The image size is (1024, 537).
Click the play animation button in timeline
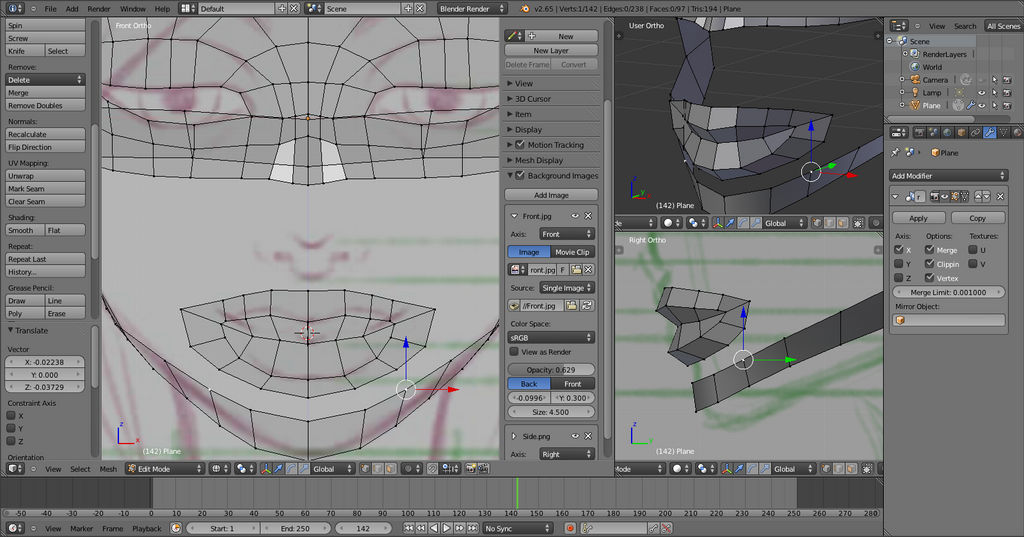pos(447,528)
